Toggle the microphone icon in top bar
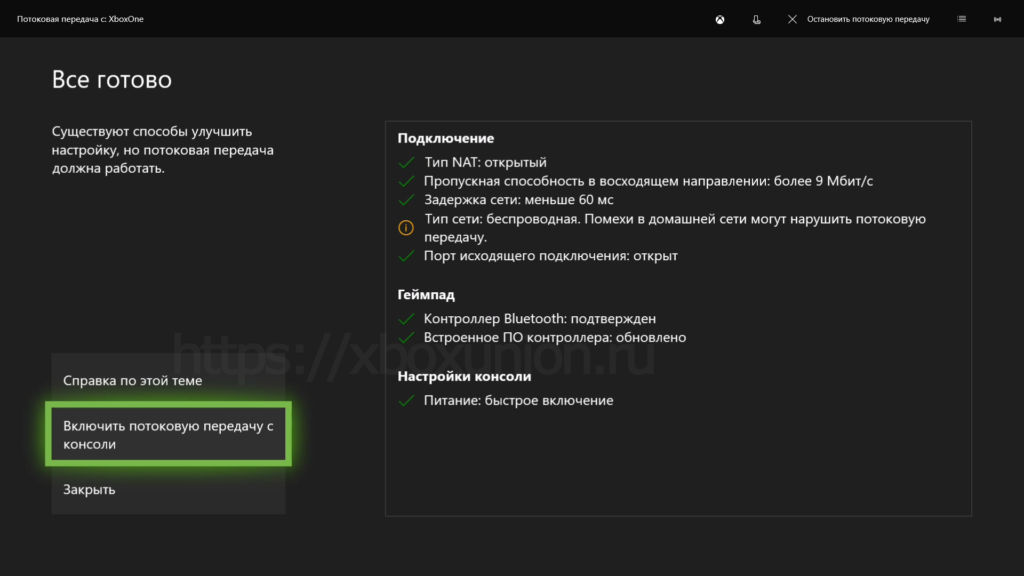The height and width of the screenshot is (576, 1024). click(x=756, y=19)
